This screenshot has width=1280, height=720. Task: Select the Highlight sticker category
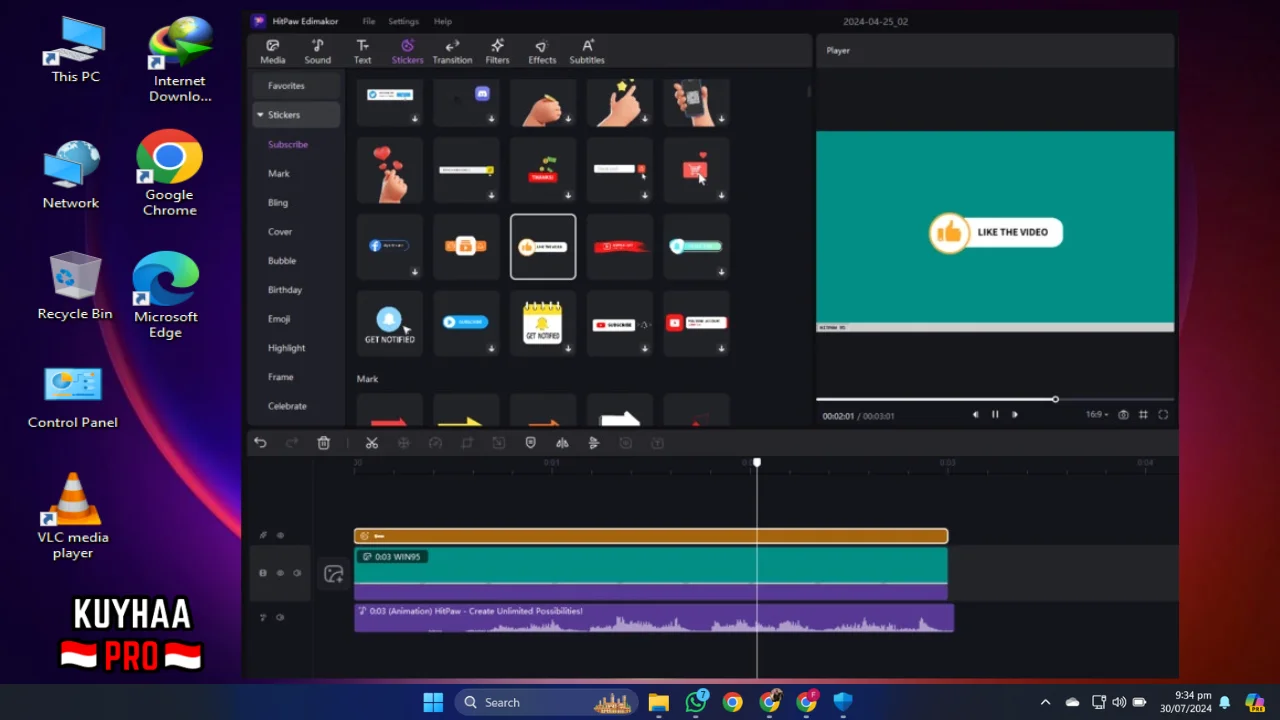pyautogui.click(x=287, y=348)
